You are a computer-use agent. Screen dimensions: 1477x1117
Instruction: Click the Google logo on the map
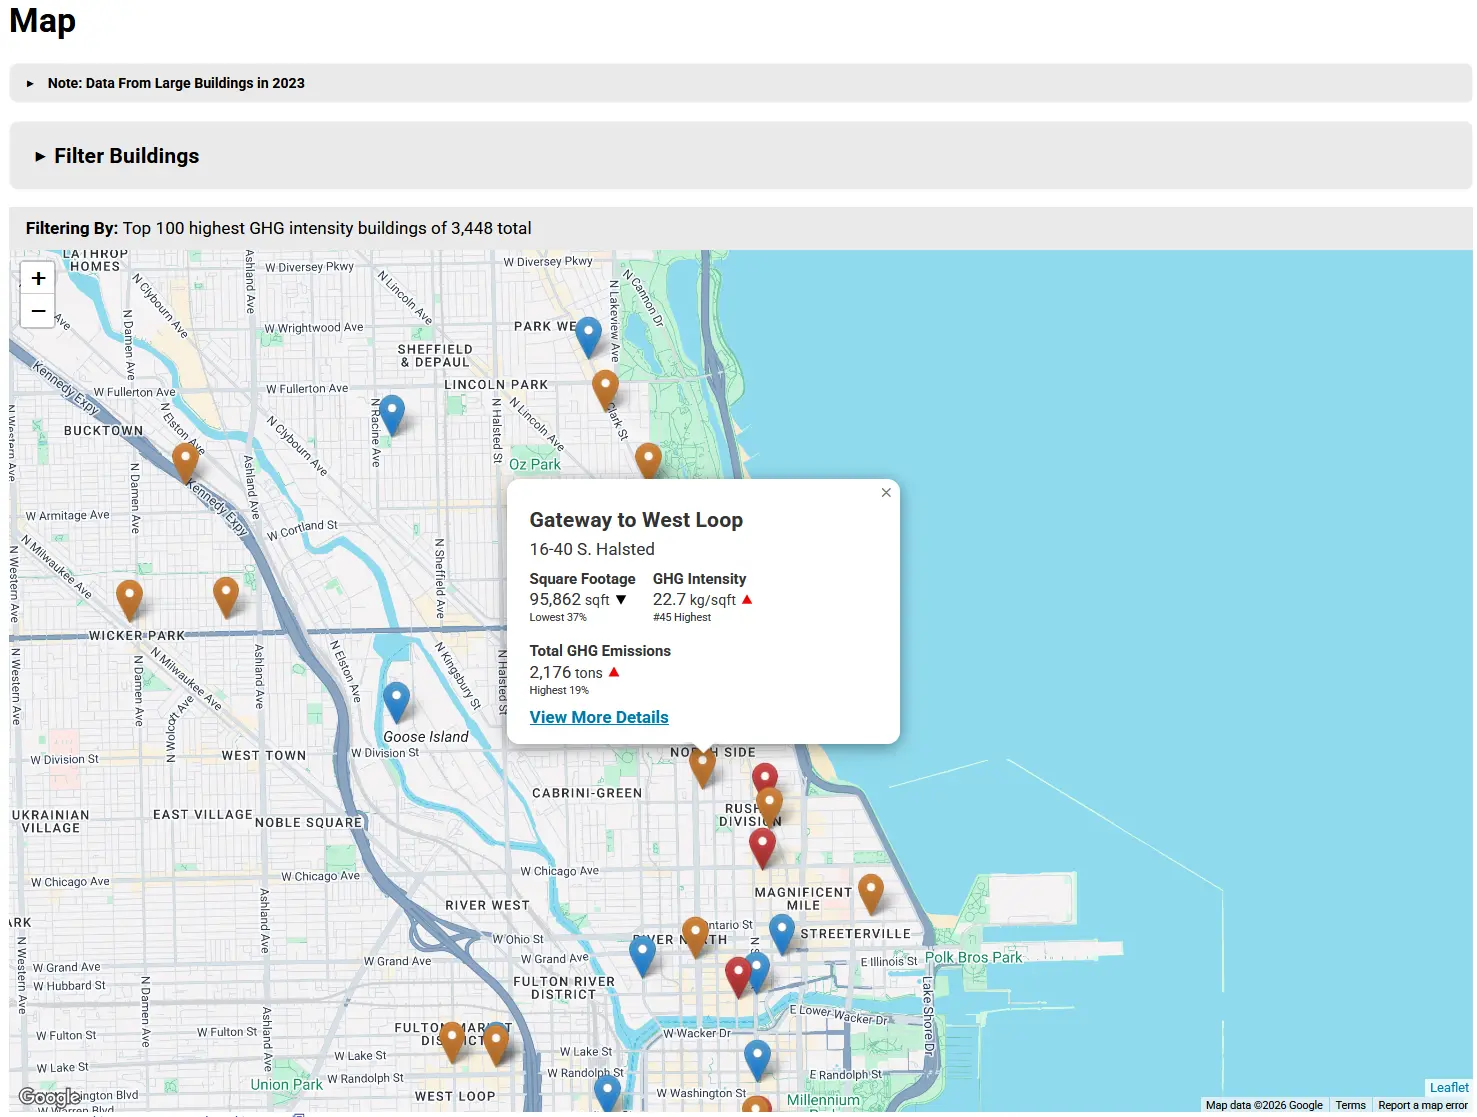coord(49,1097)
